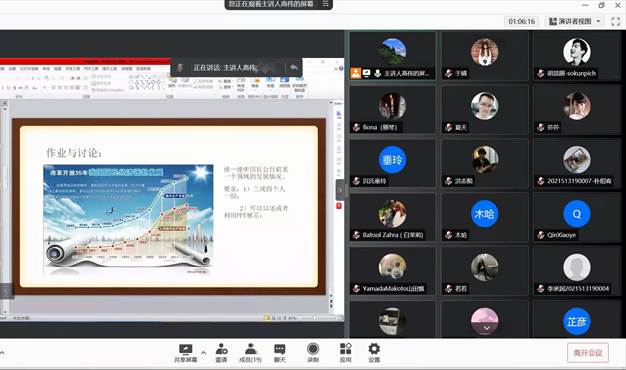Toggle the mic icon on fiona tile

(356, 127)
